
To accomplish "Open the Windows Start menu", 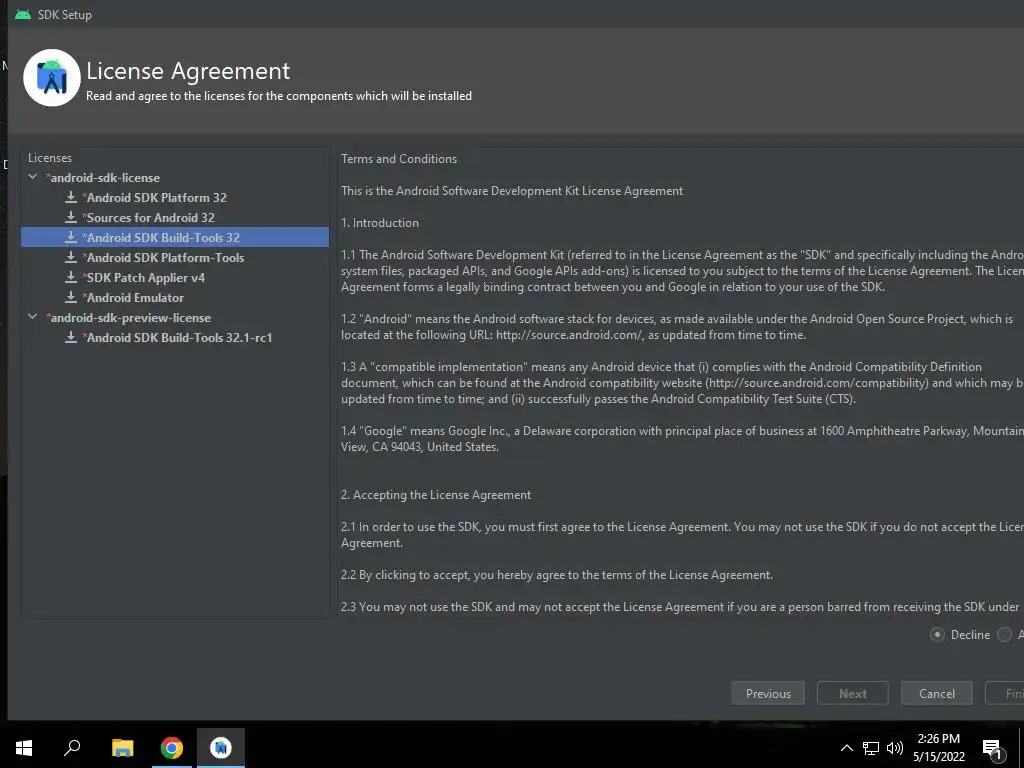I will click(24, 747).
